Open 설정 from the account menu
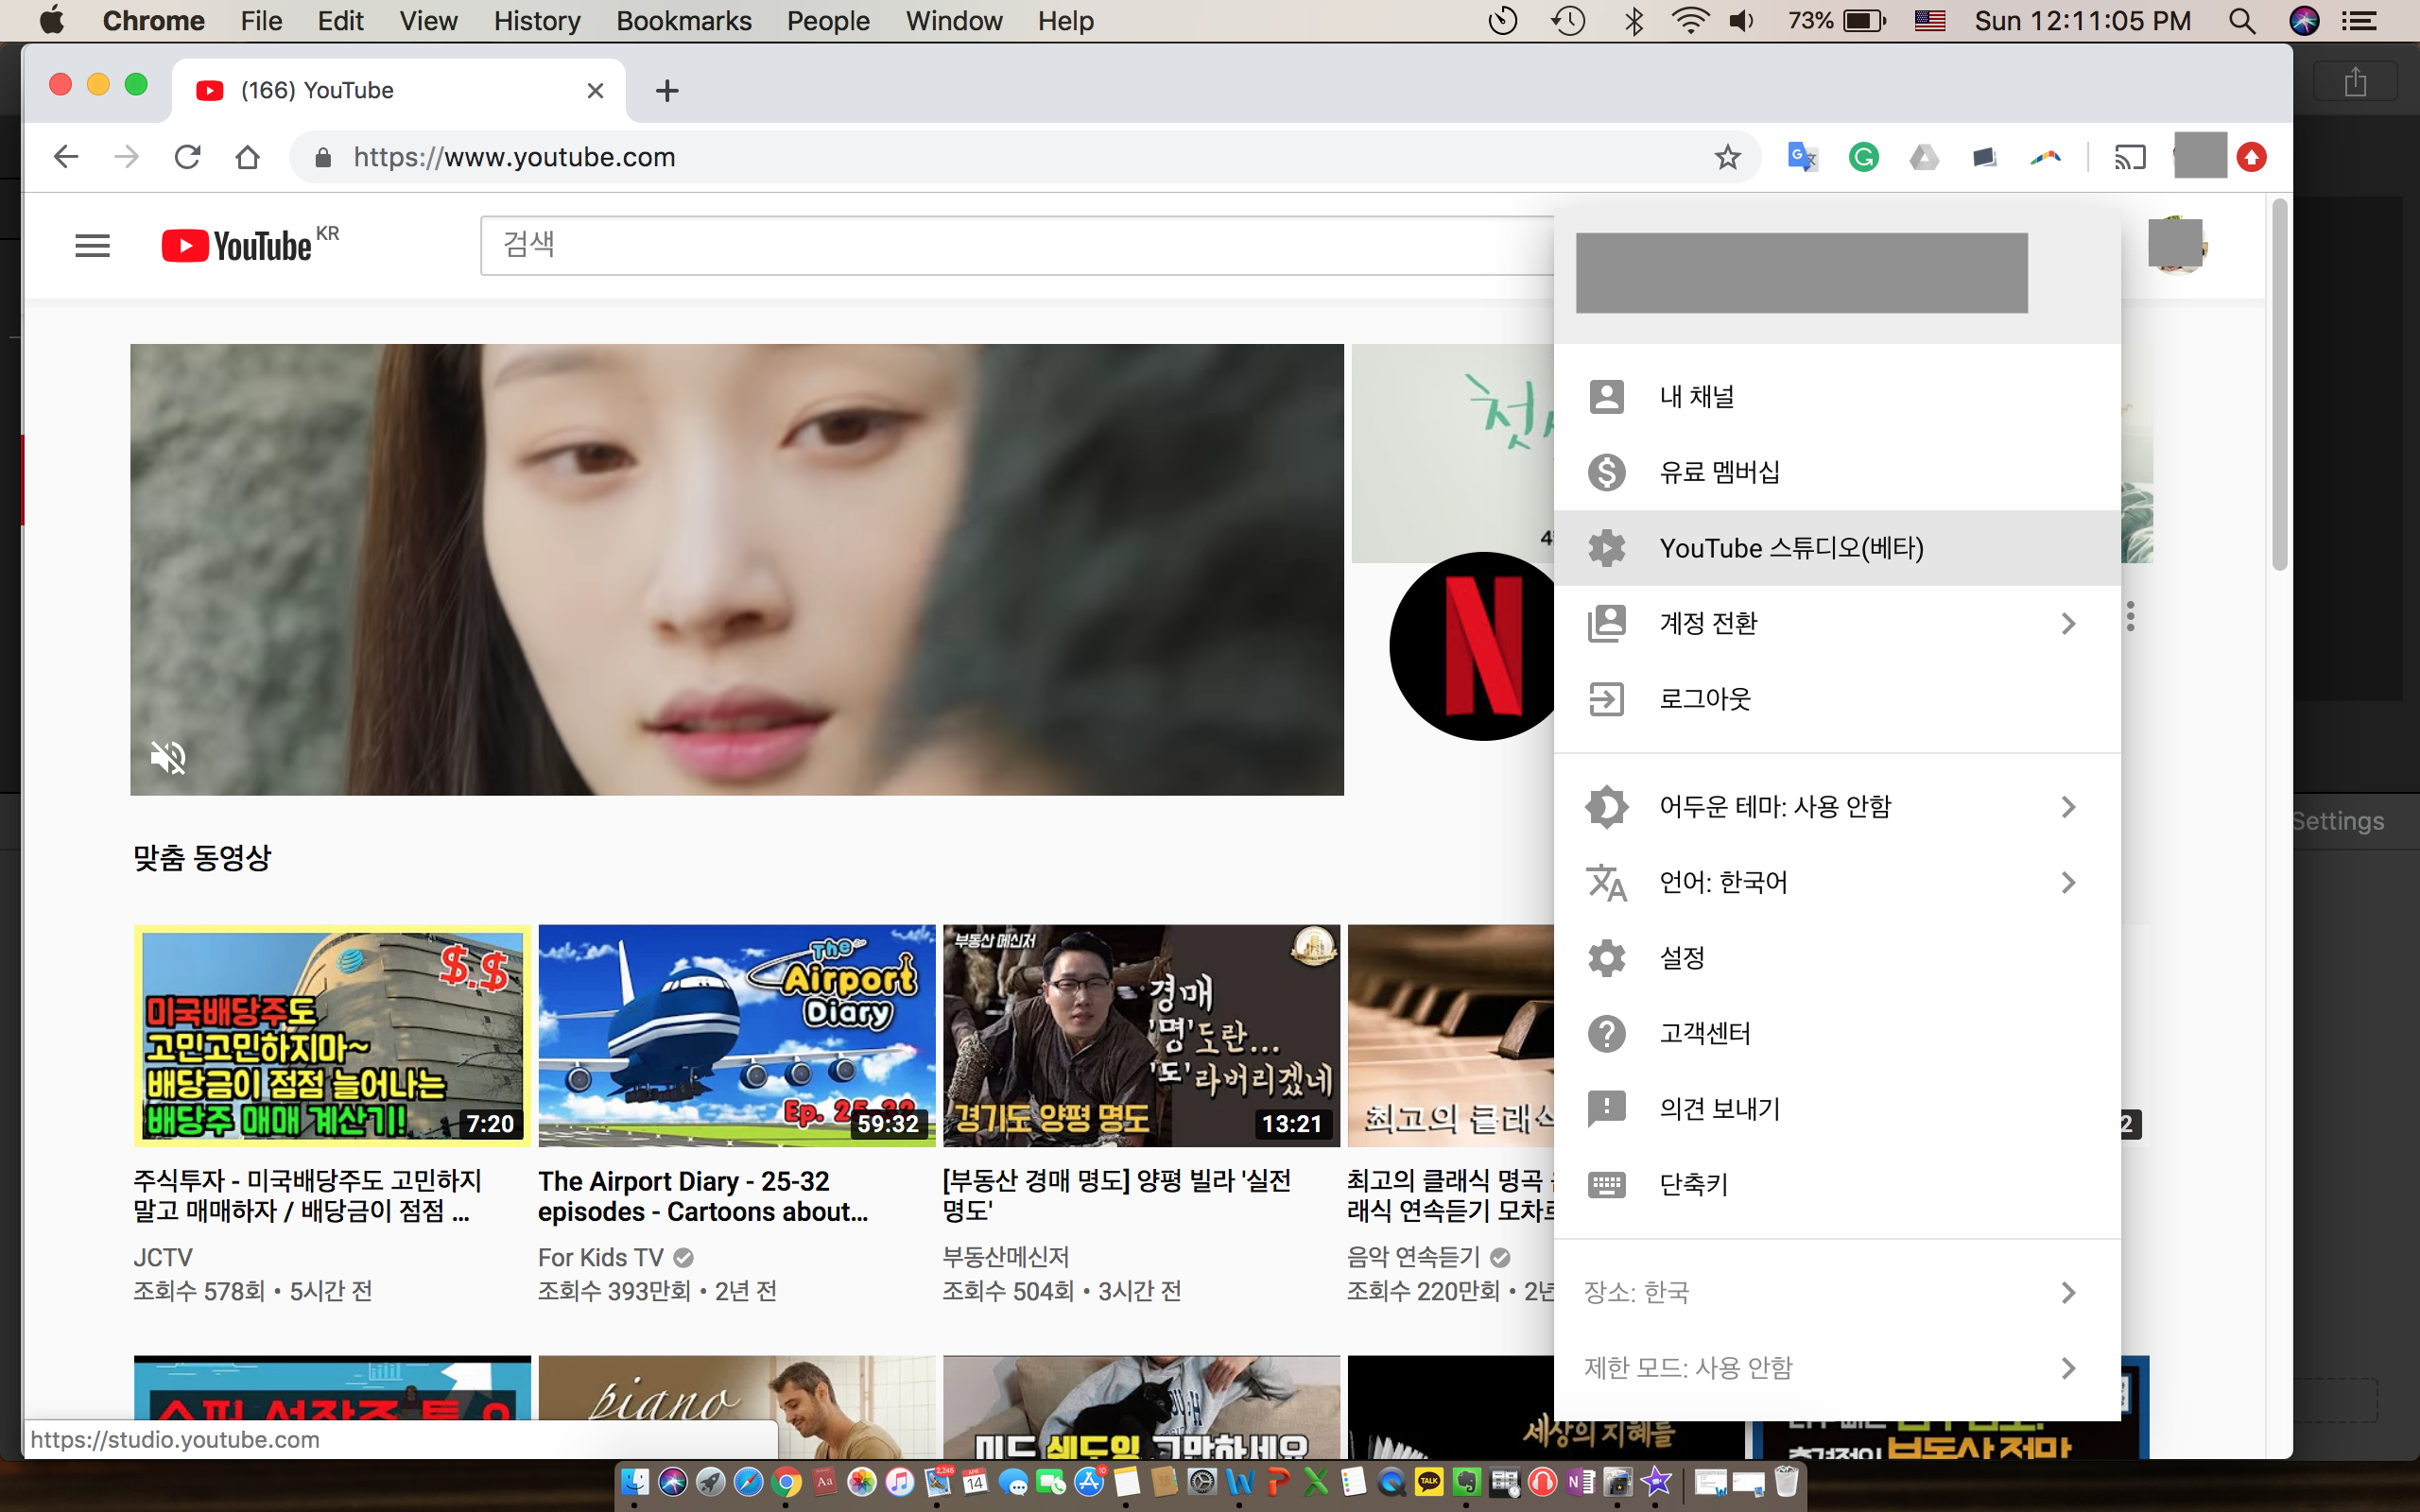 pos(1837,958)
